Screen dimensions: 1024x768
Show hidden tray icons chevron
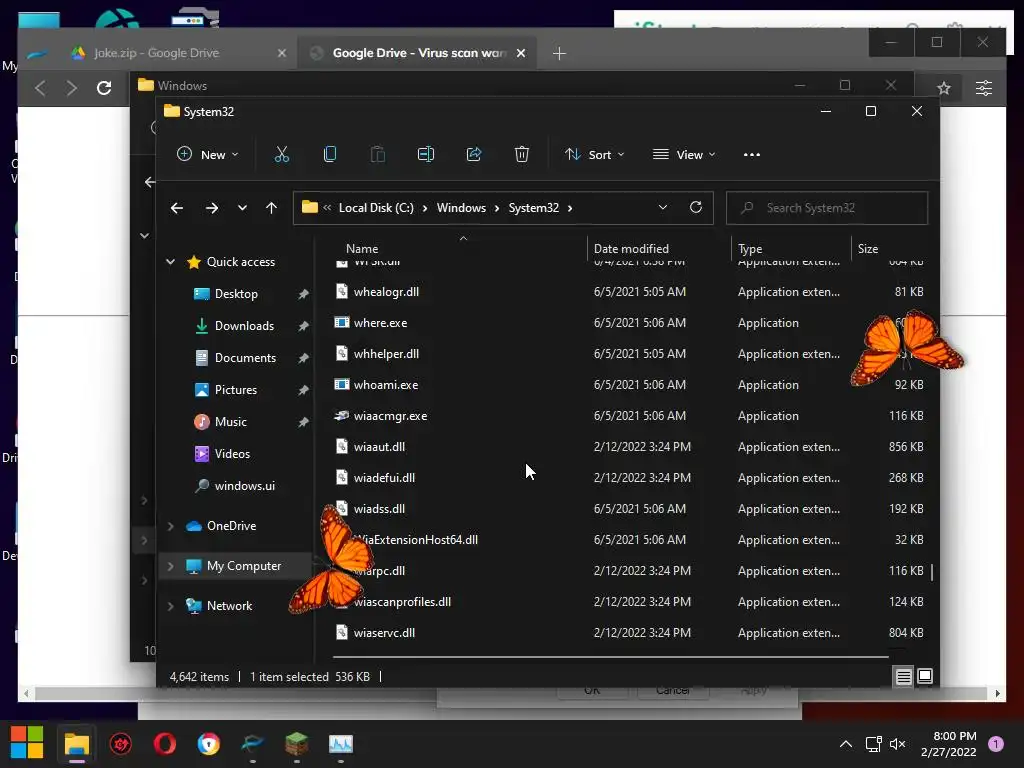tap(846, 744)
